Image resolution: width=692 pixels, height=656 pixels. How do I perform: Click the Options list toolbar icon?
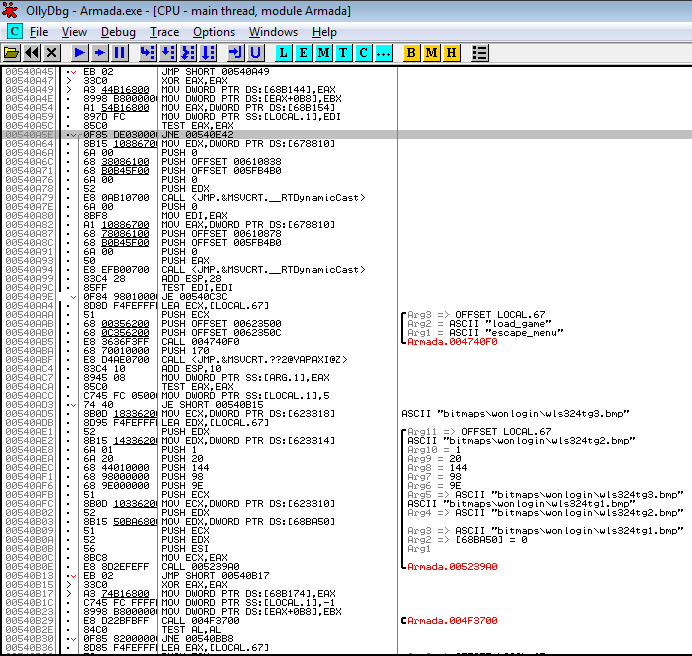click(480, 53)
